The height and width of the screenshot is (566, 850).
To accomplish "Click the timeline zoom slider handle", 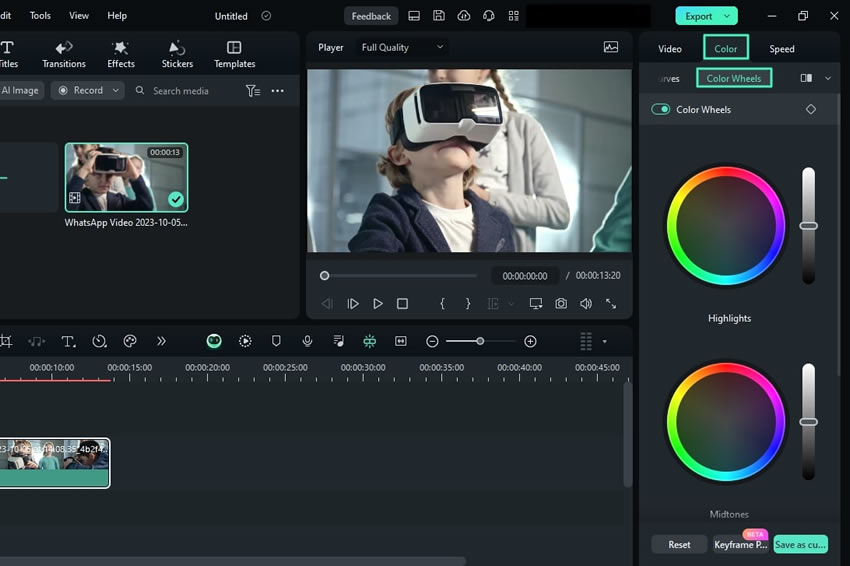I will 480,341.
